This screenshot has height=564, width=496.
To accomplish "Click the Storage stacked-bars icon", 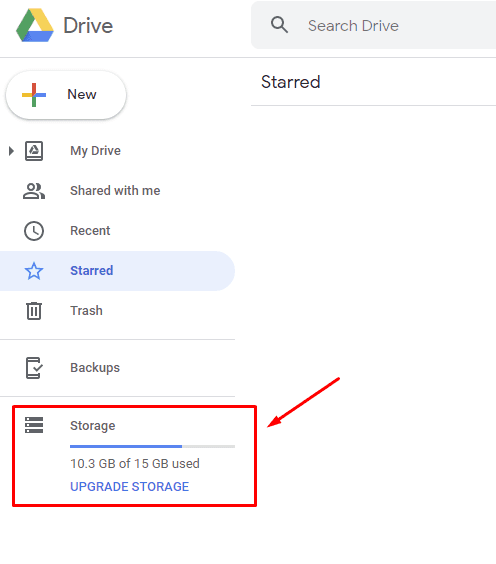I will point(34,425).
